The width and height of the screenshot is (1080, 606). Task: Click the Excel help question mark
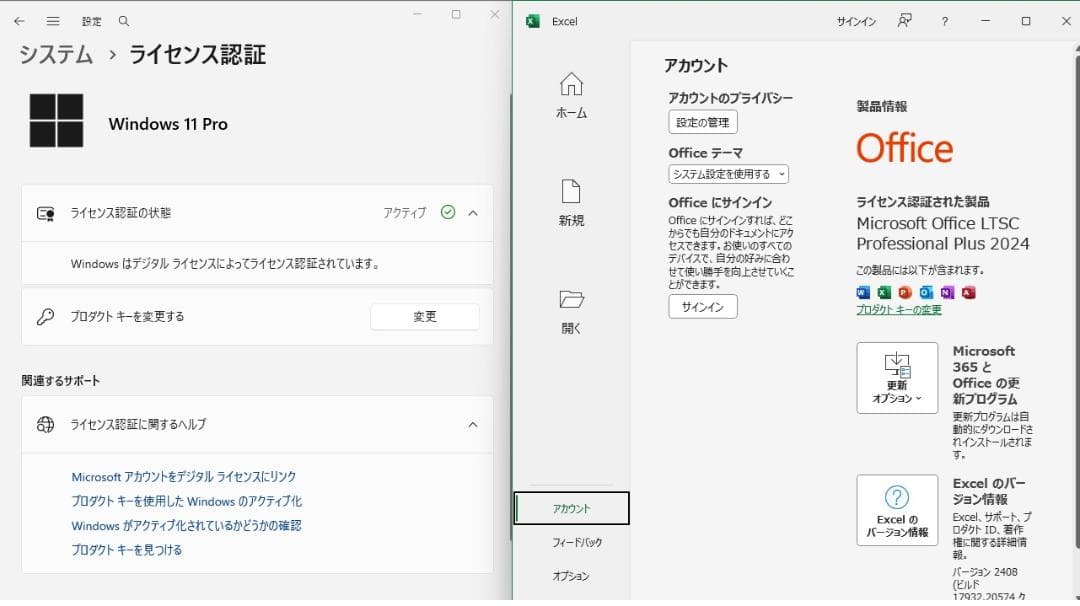click(x=945, y=21)
